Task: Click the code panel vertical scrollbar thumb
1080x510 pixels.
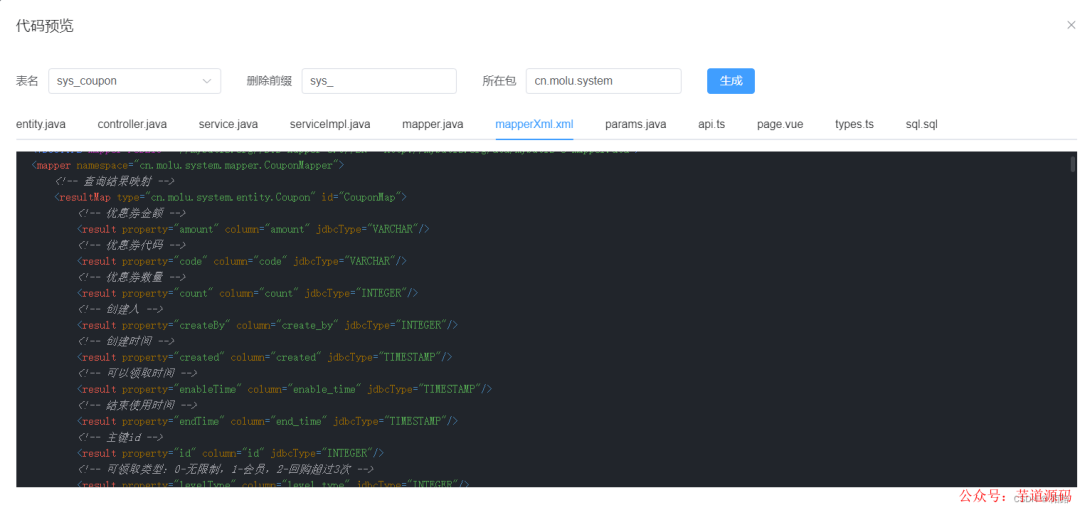Action: tap(1072, 163)
